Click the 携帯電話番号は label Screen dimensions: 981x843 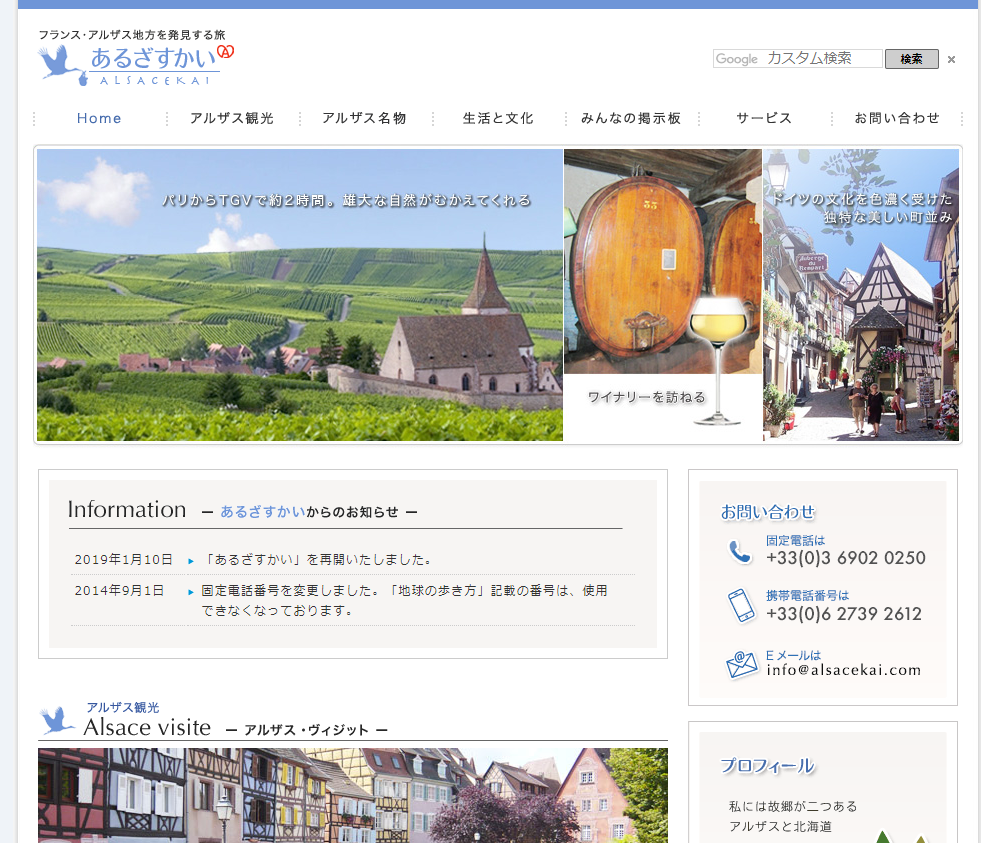(x=807, y=595)
